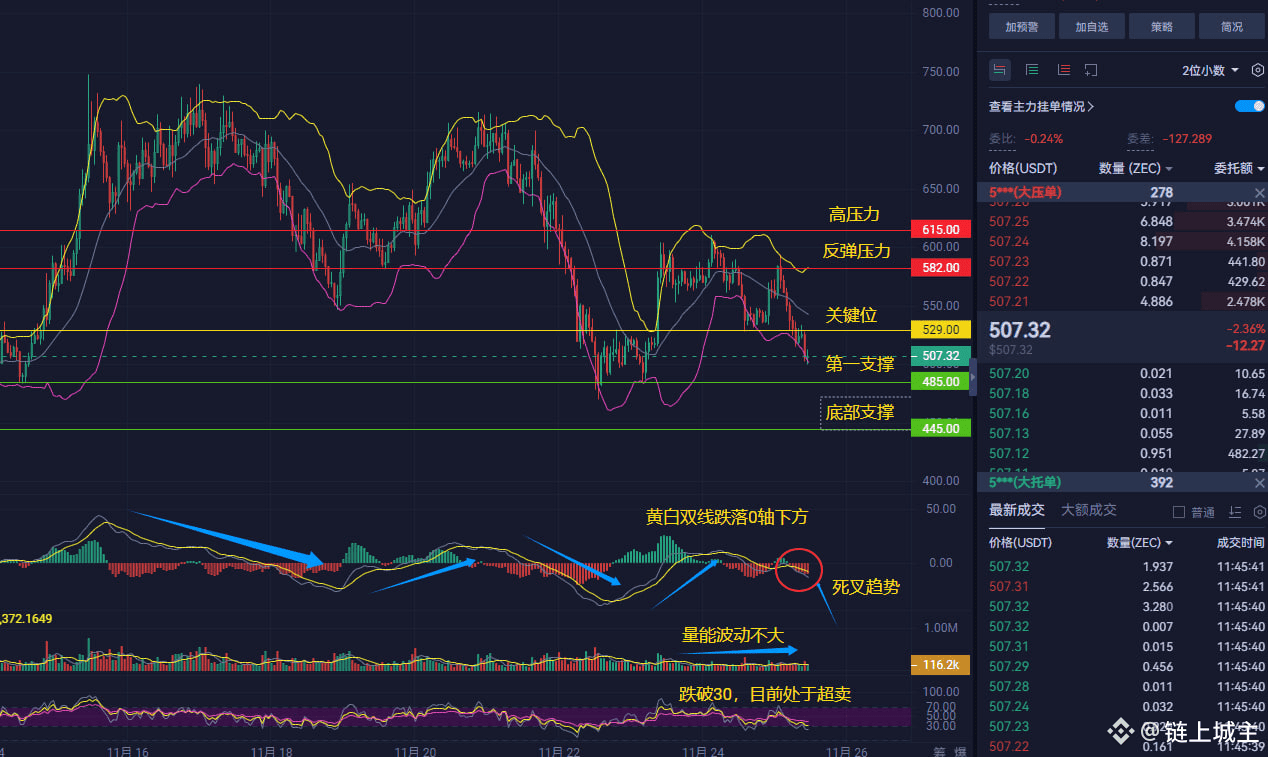The image size is (1268, 757).
Task: Dismiss the 大压单 row with X
Action: tap(1259, 192)
